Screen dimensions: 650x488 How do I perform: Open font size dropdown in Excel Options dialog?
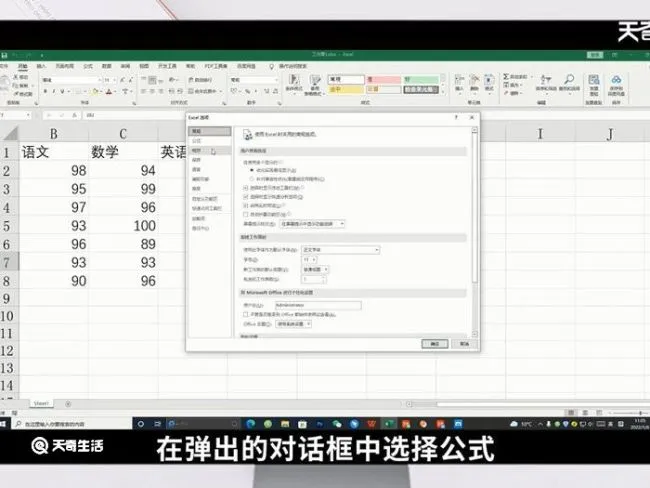click(x=309, y=260)
